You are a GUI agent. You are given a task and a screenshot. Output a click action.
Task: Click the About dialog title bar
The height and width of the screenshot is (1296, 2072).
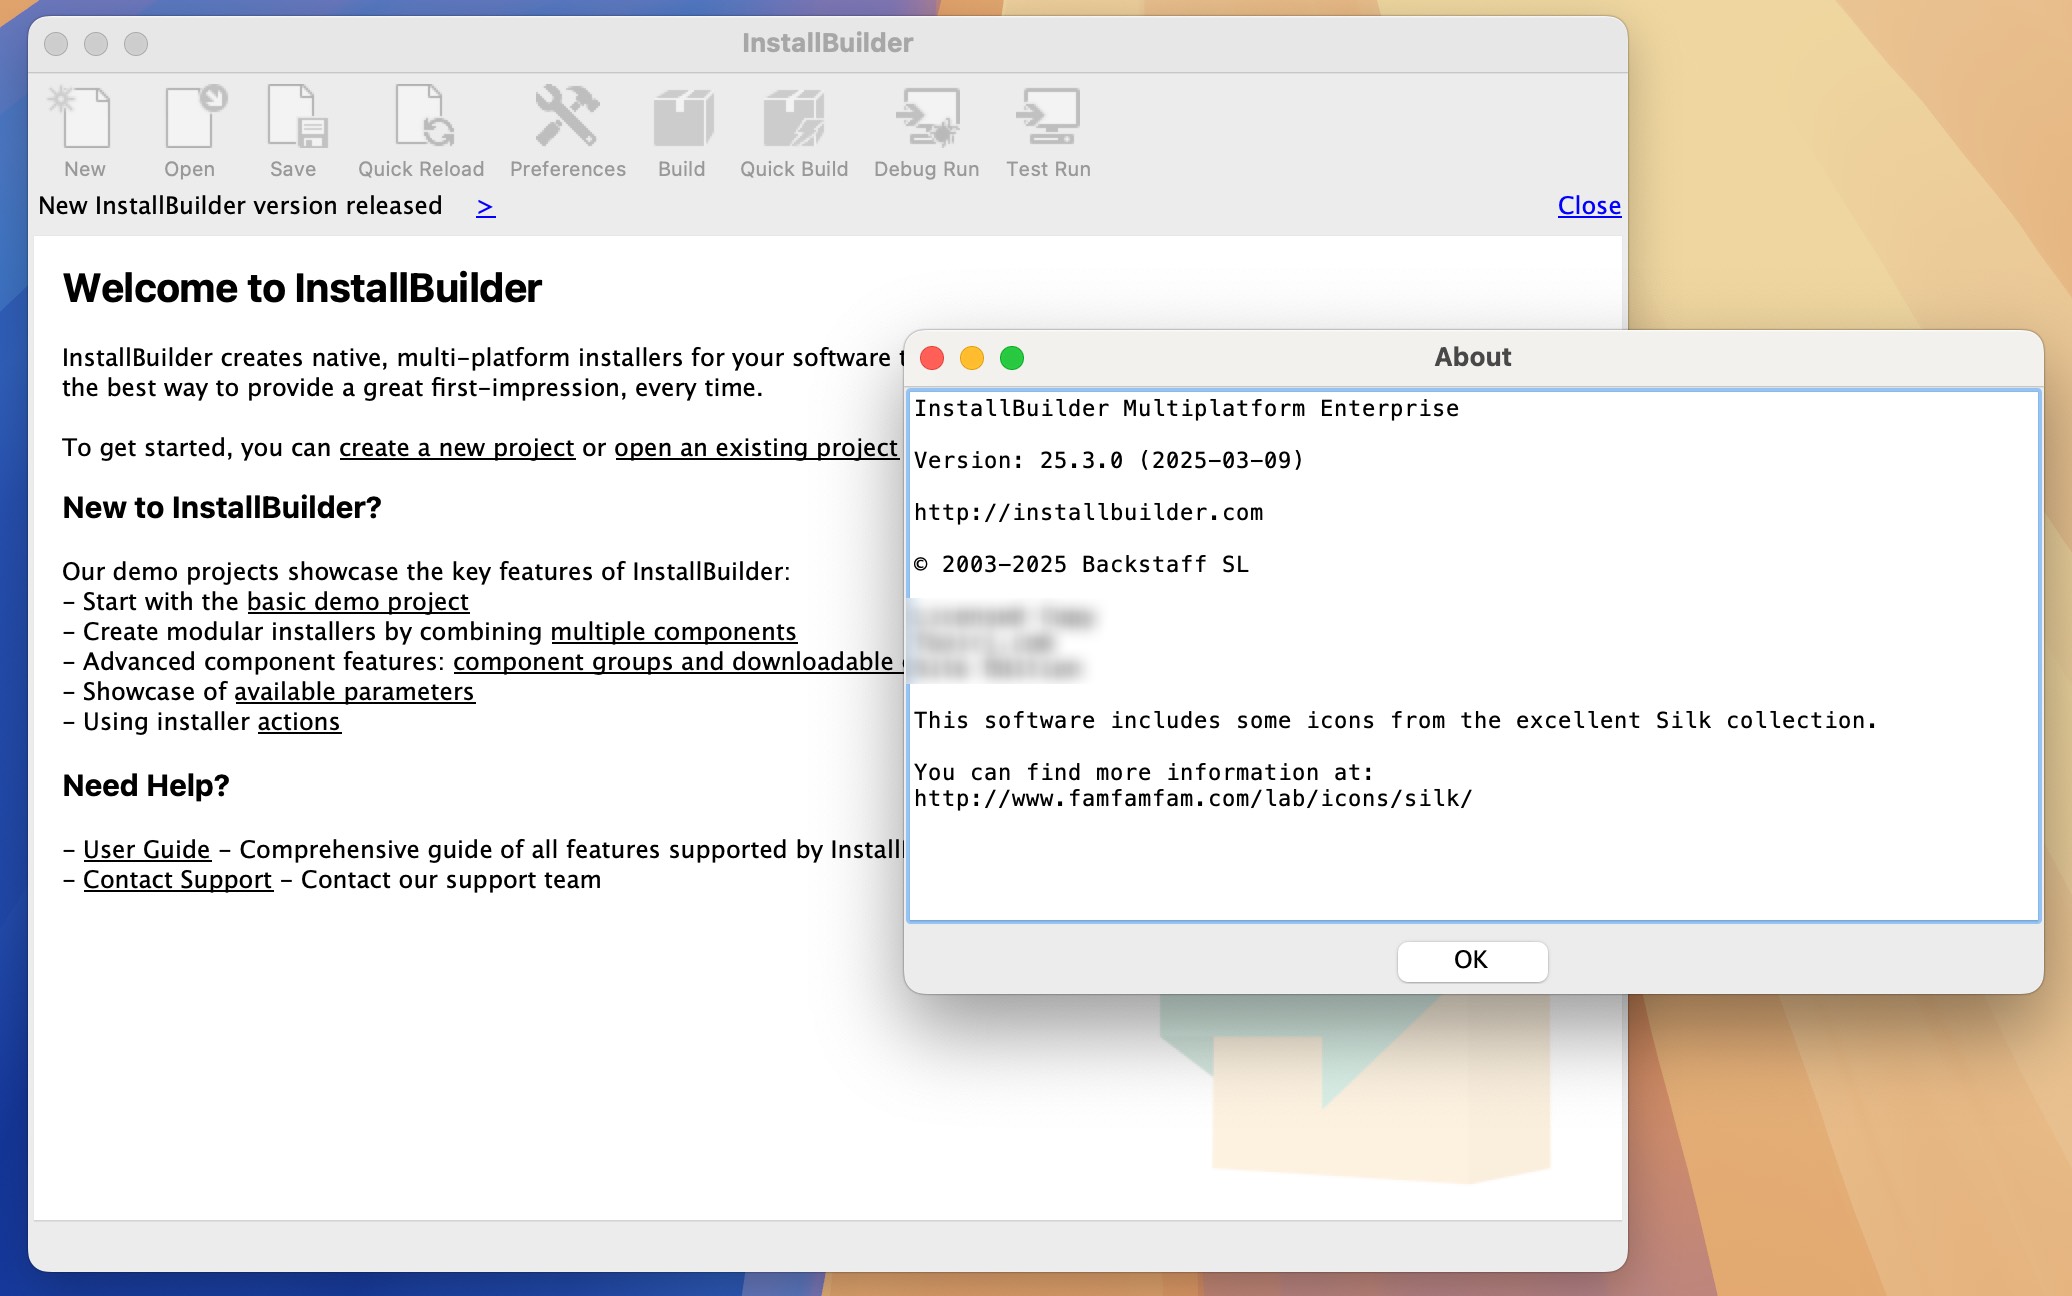[1473, 358]
